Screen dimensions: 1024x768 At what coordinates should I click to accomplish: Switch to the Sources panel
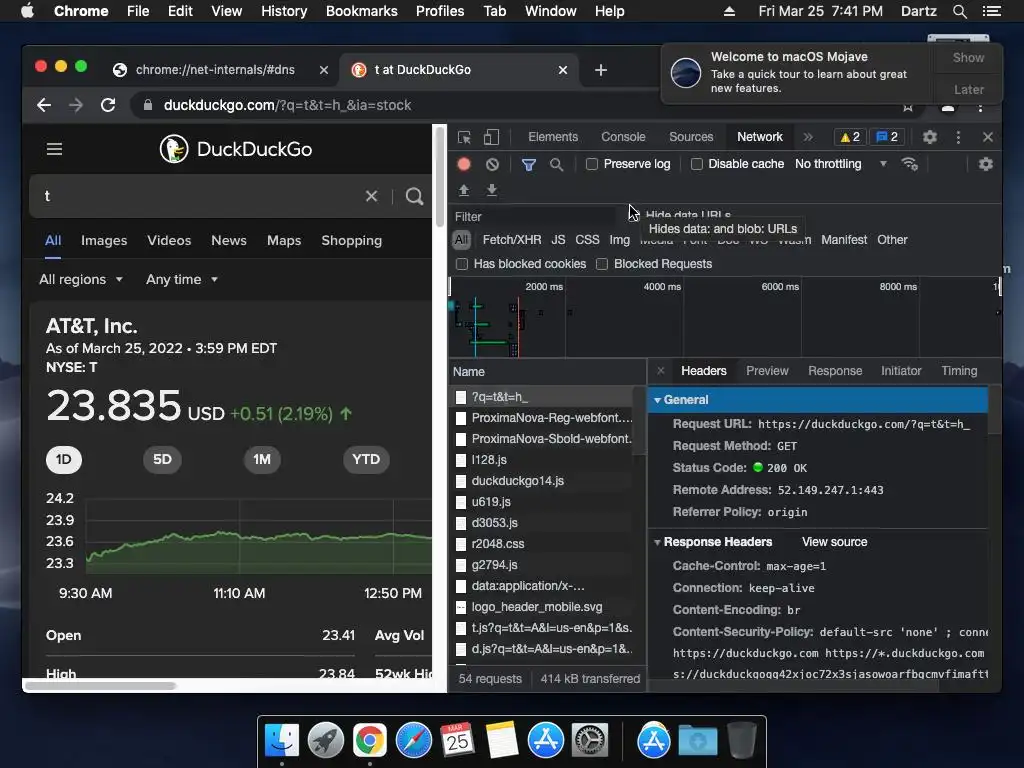tap(691, 137)
